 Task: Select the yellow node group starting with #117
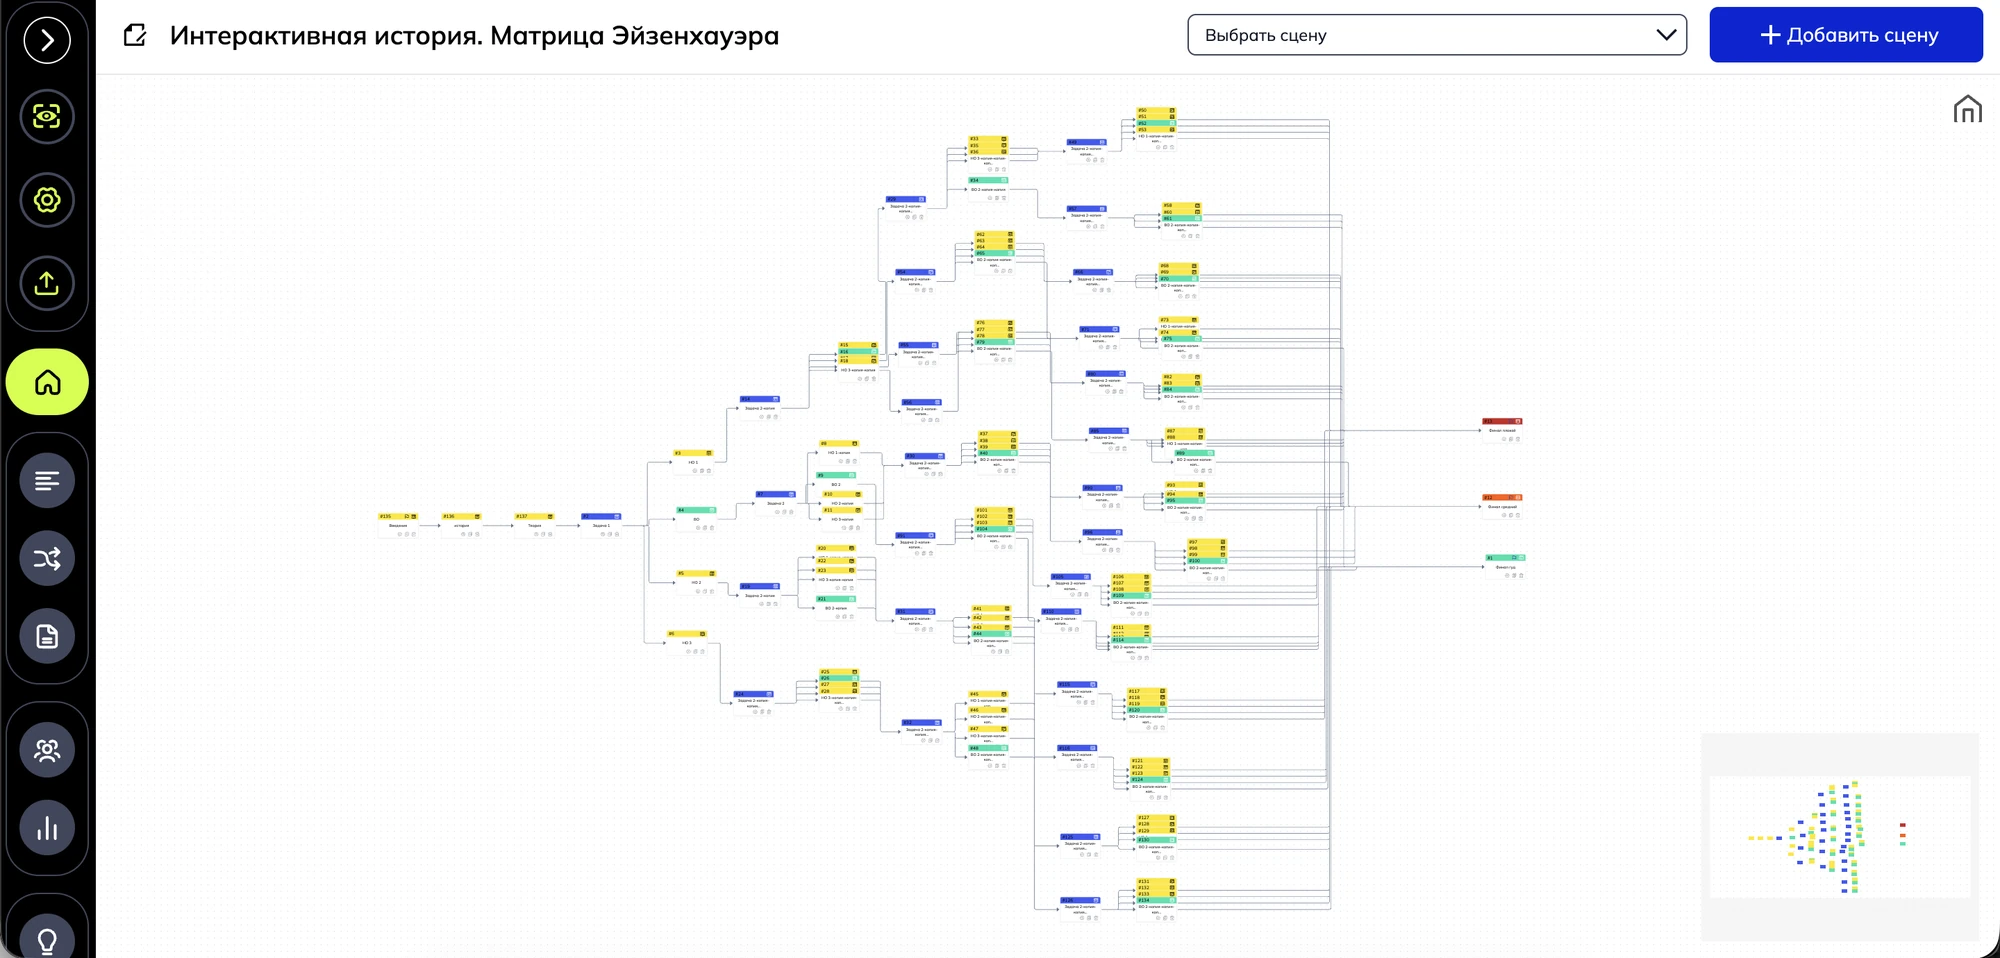point(1146,708)
